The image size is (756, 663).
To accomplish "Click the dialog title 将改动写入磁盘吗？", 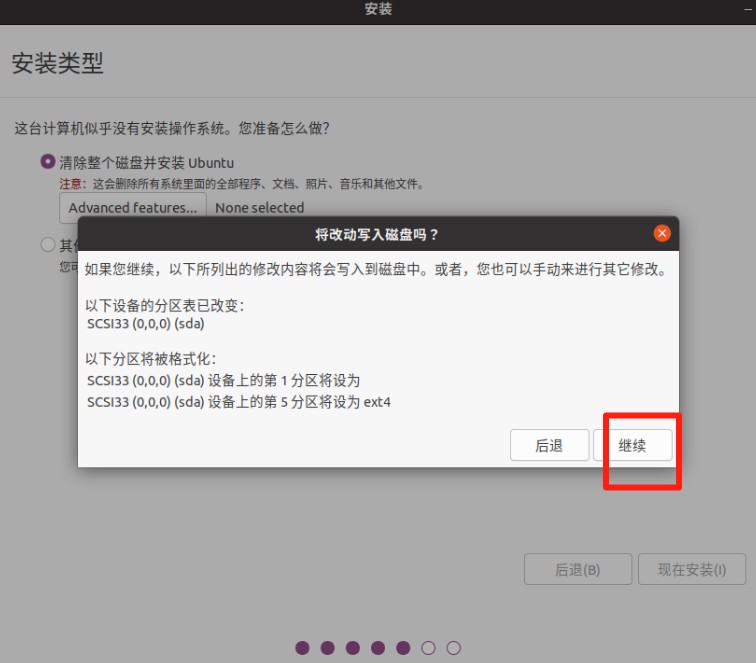I will [x=377, y=235].
